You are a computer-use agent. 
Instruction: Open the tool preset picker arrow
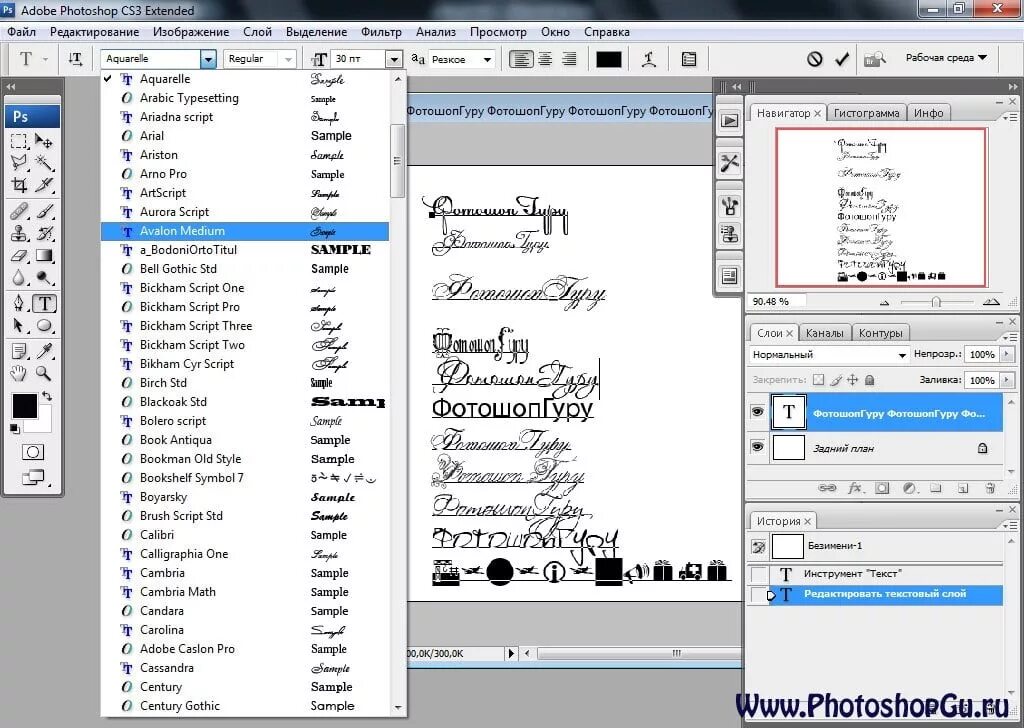pos(45,59)
